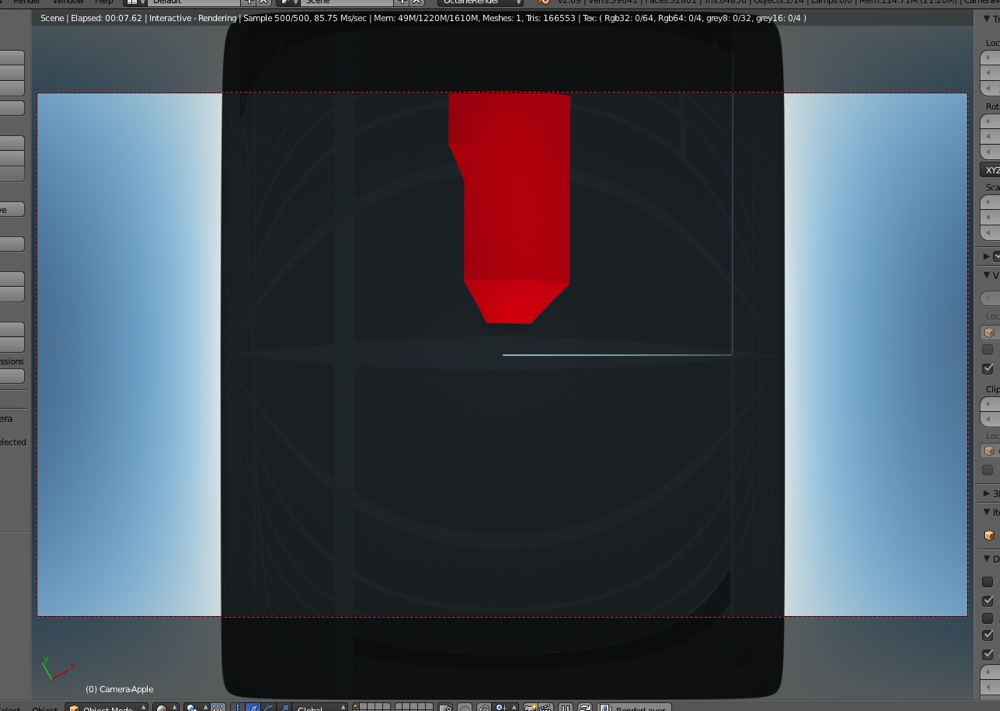Viewport: 1000px width, 711px height.
Task: Open the OctaneRender engine dropdown
Action: coord(480,2)
